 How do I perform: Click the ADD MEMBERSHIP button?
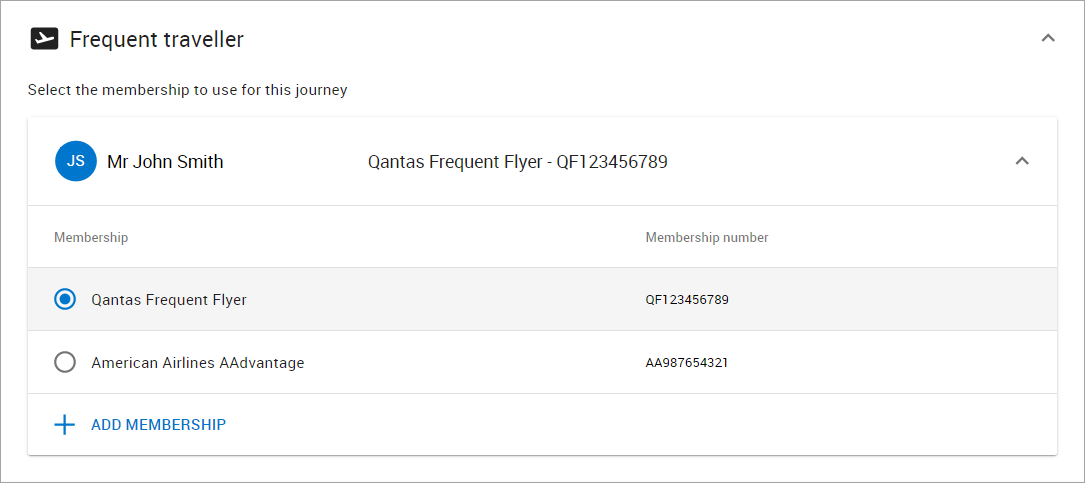click(x=140, y=425)
